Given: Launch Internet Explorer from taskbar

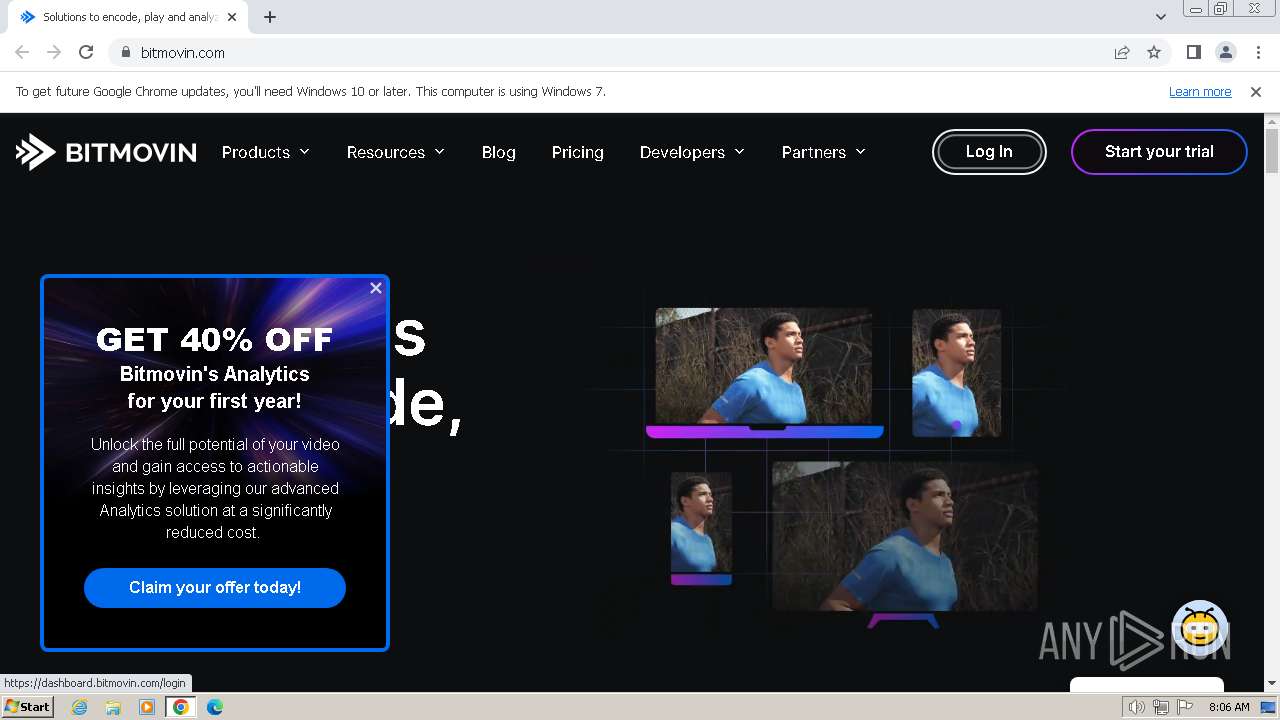Looking at the screenshot, I should (79, 707).
